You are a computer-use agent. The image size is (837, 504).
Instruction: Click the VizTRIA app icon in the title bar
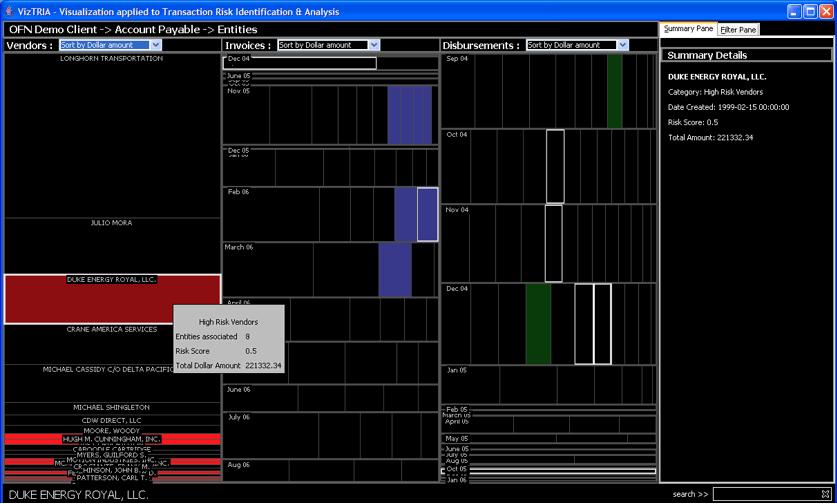click(x=9, y=11)
